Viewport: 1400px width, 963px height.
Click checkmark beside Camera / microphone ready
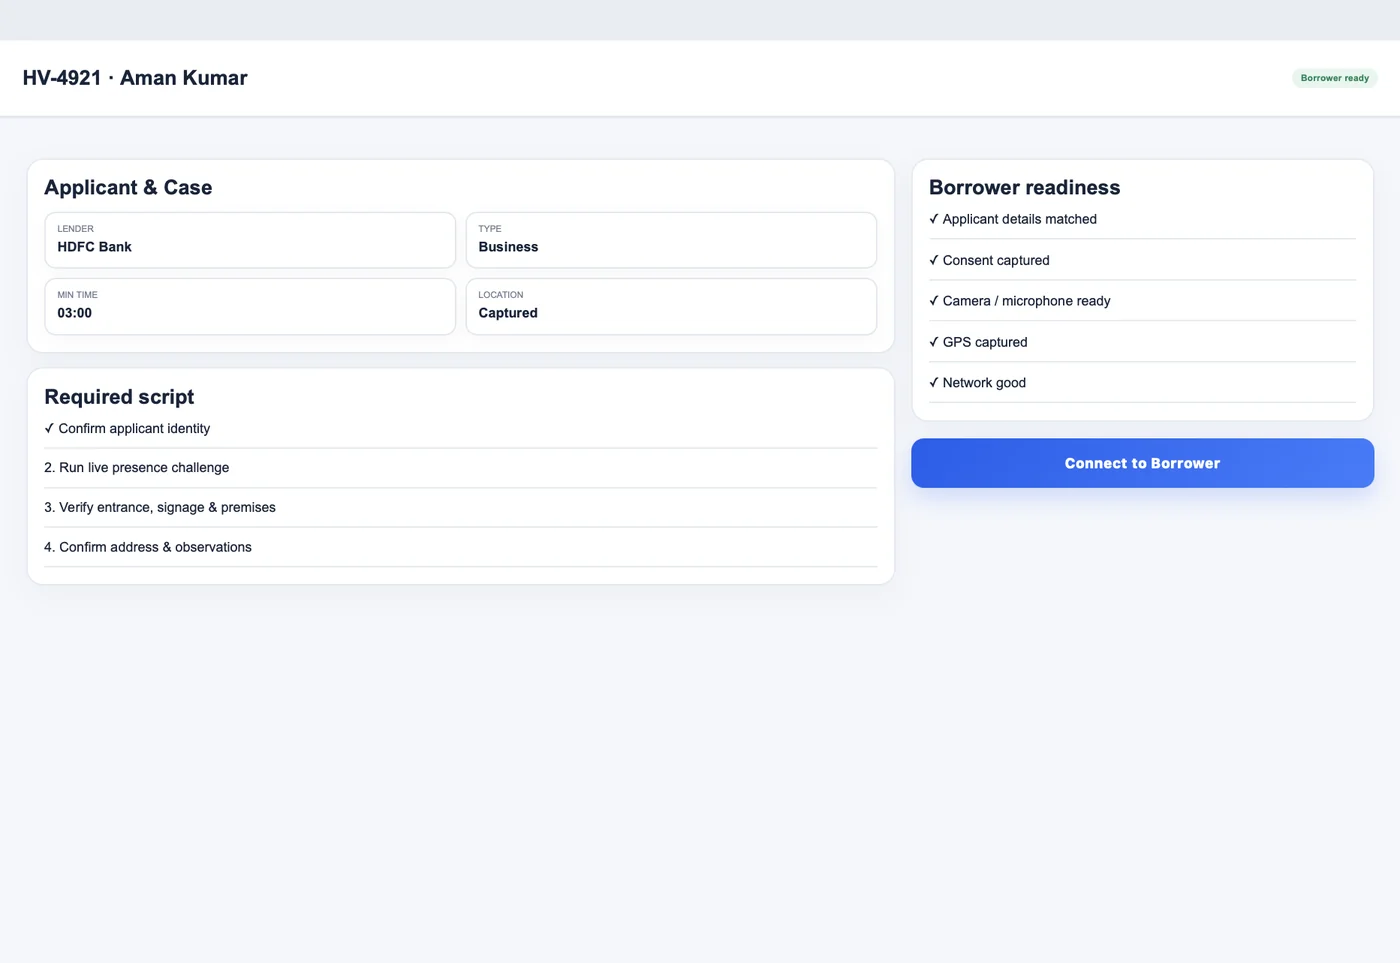[x=934, y=301]
